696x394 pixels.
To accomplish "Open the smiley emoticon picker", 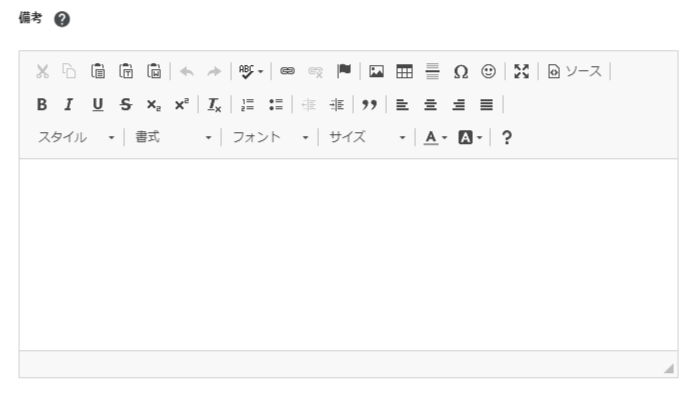I will tap(488, 71).
